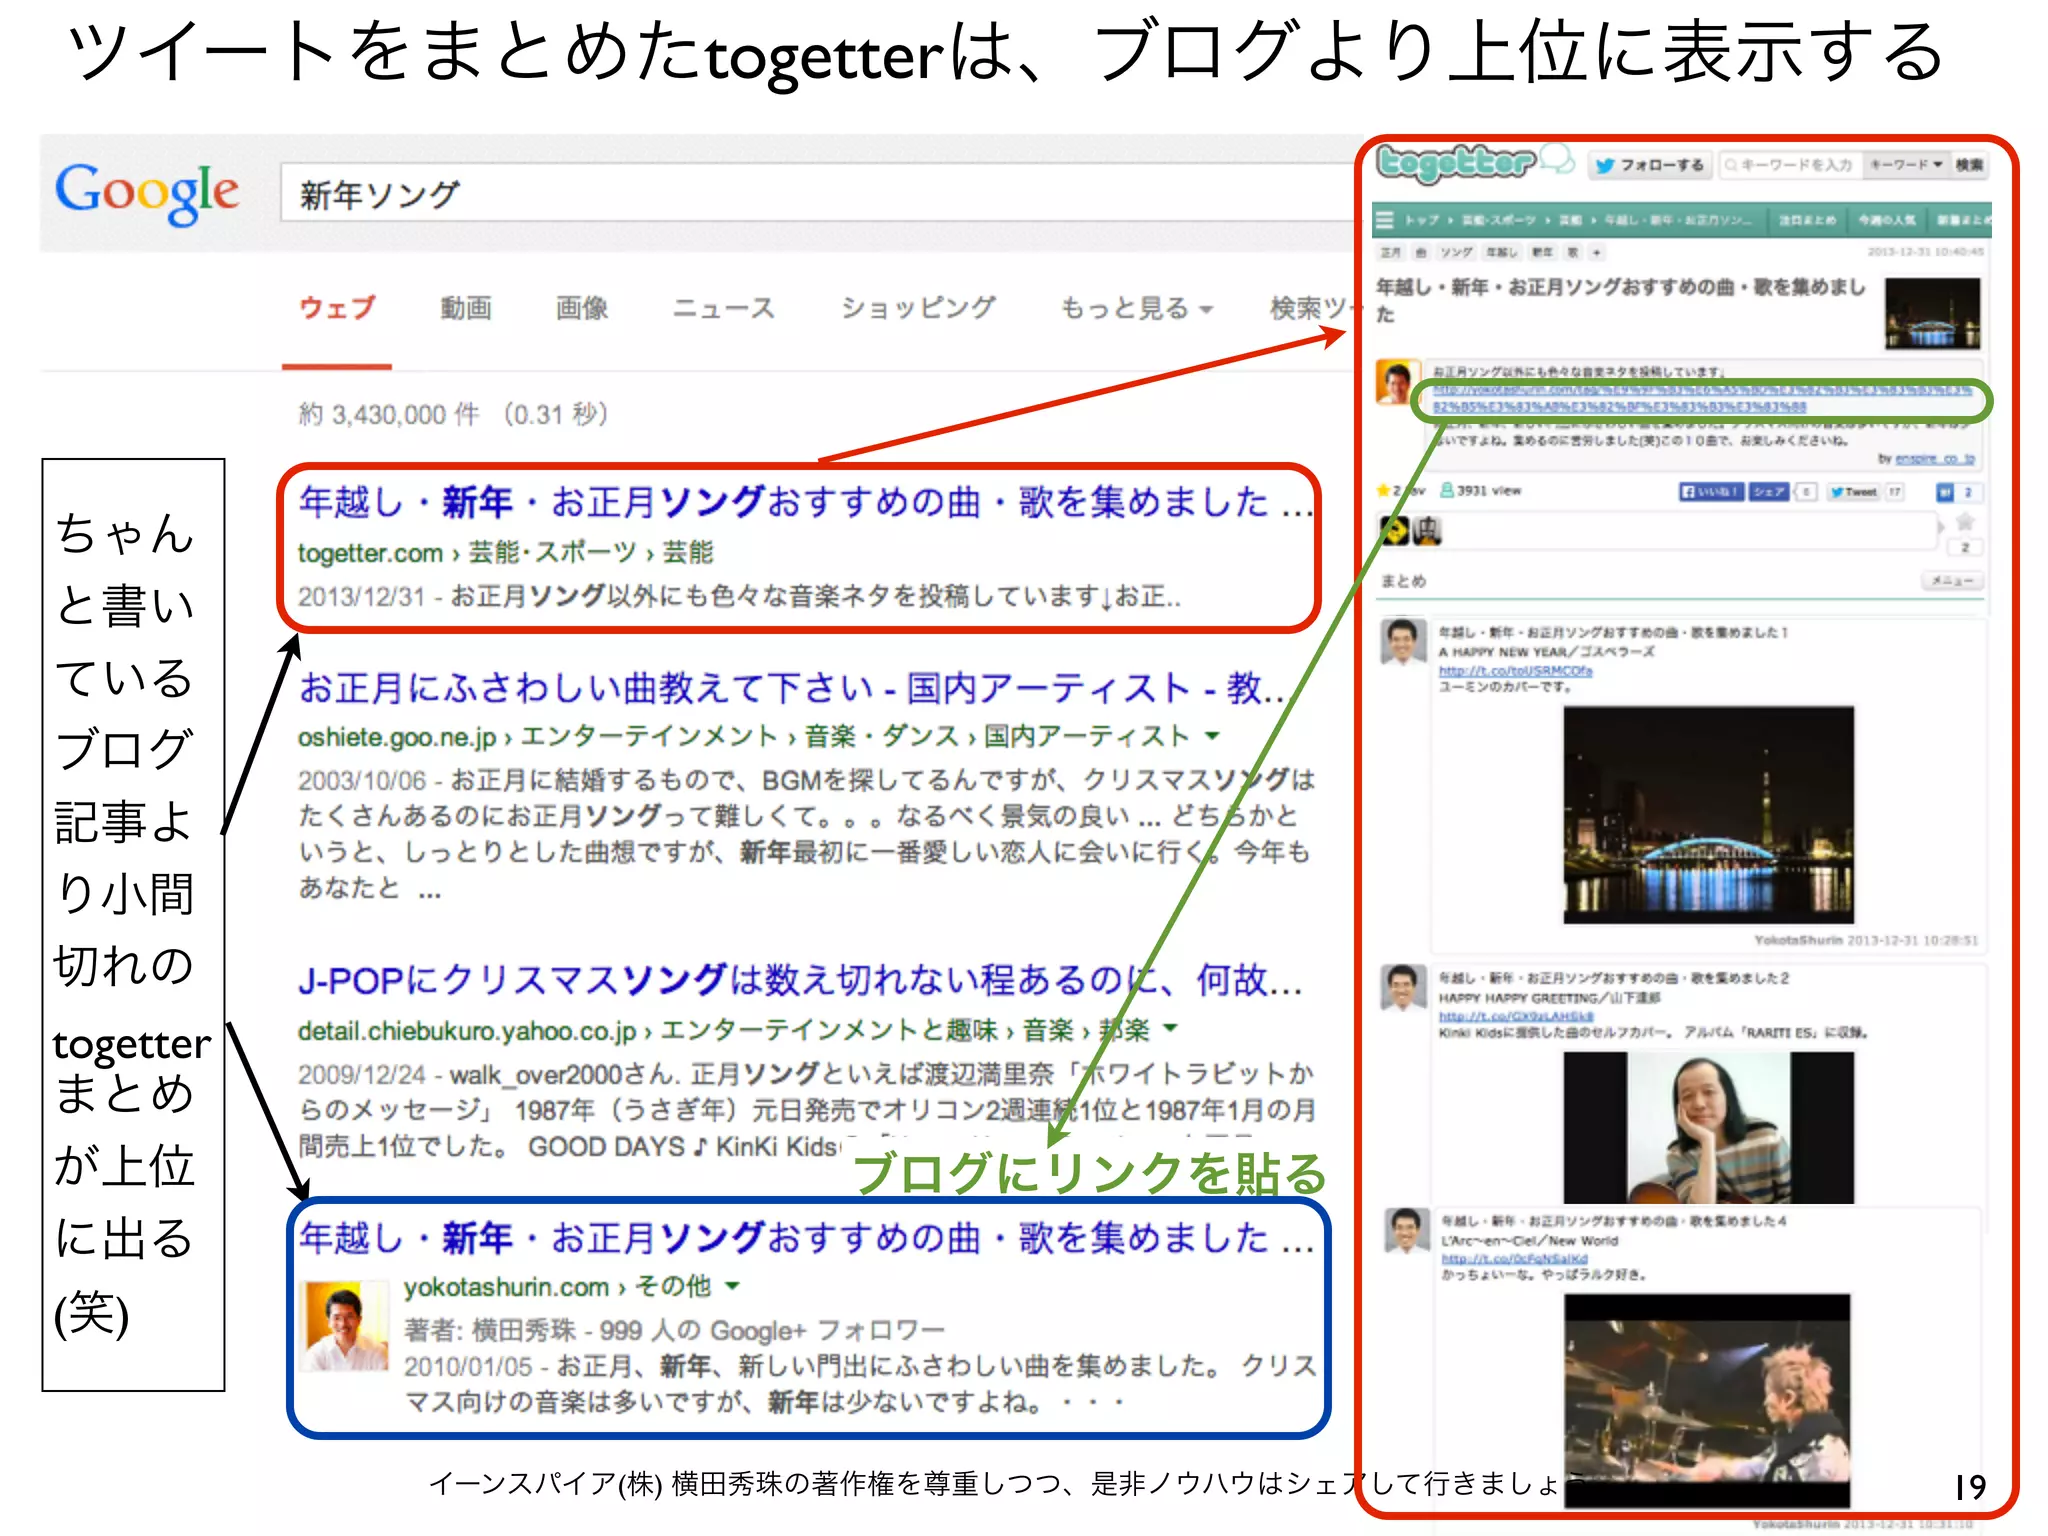Open the t.co link in the second tweet
The width and height of the screenshot is (2048, 1536).
pos(1516,1016)
